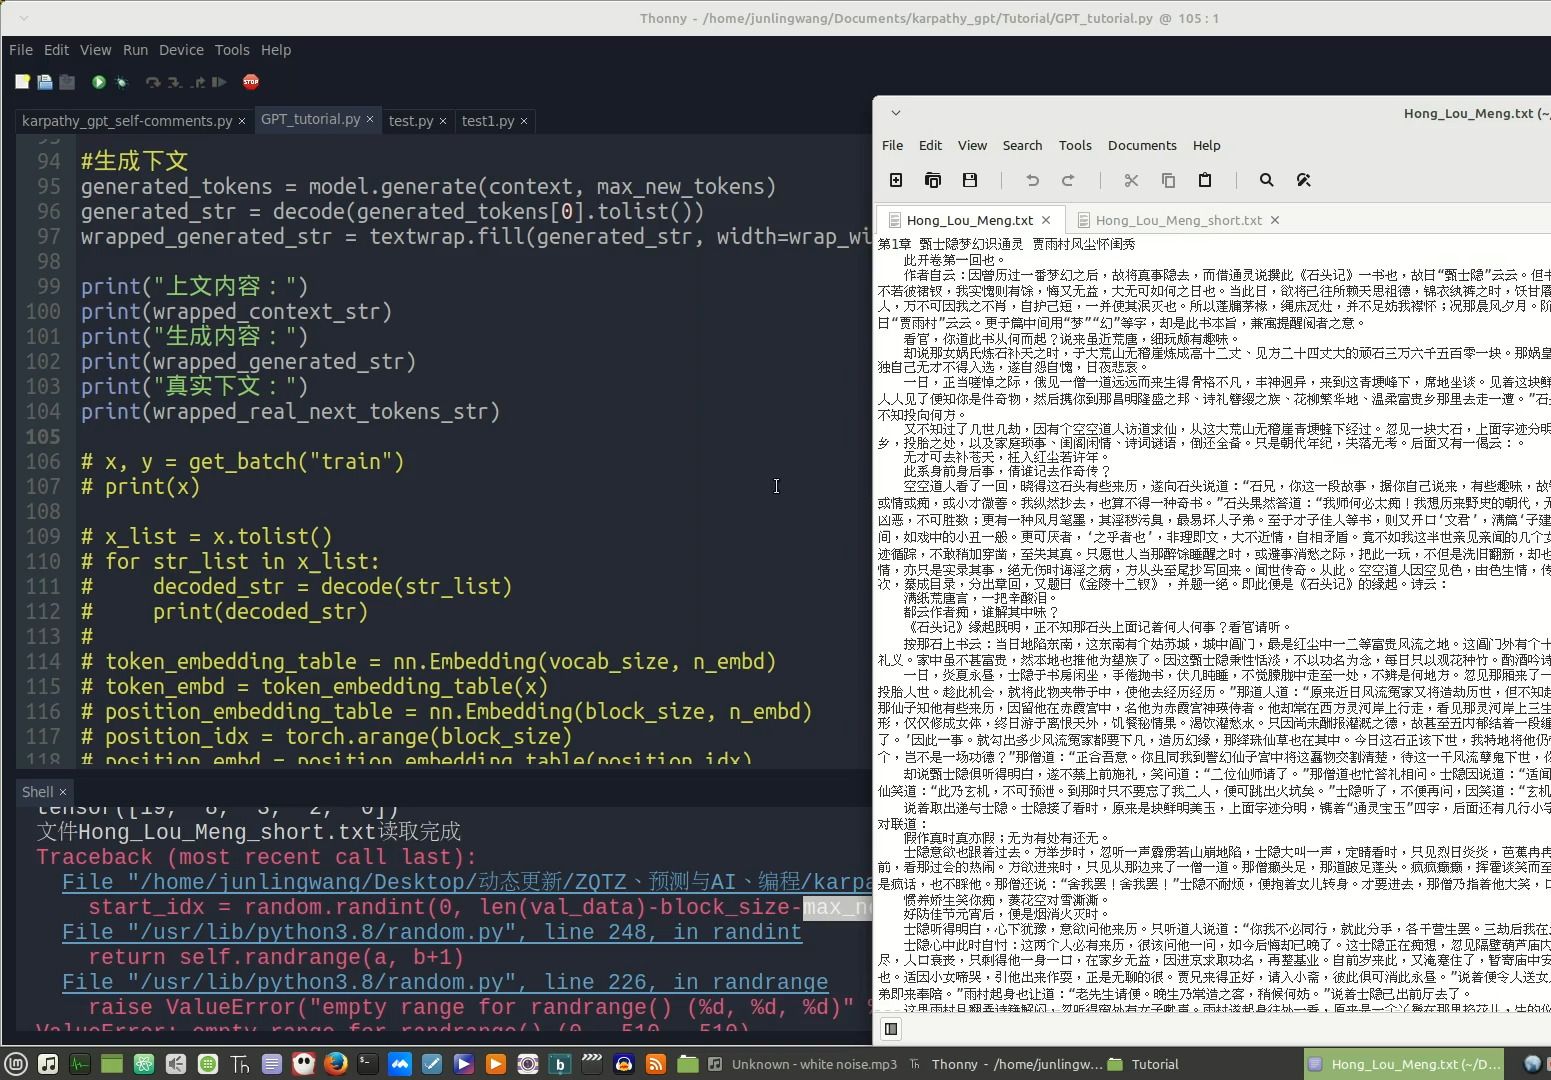Screen dimensions: 1551x1080
Task: Start debugging with the bug icon
Action: pyautogui.click(x=122, y=82)
